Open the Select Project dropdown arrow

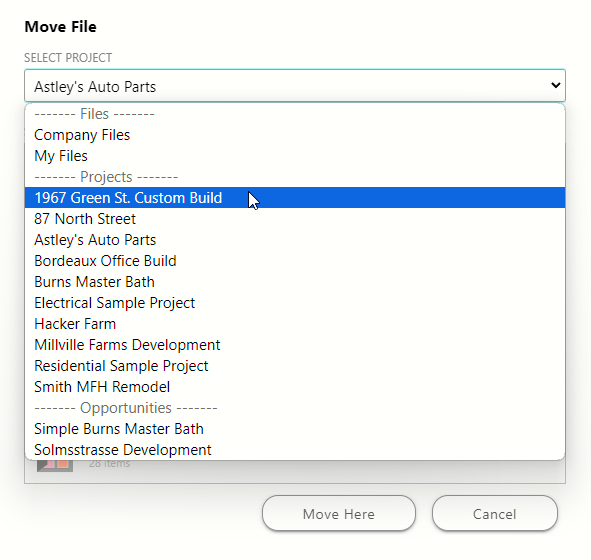(555, 86)
